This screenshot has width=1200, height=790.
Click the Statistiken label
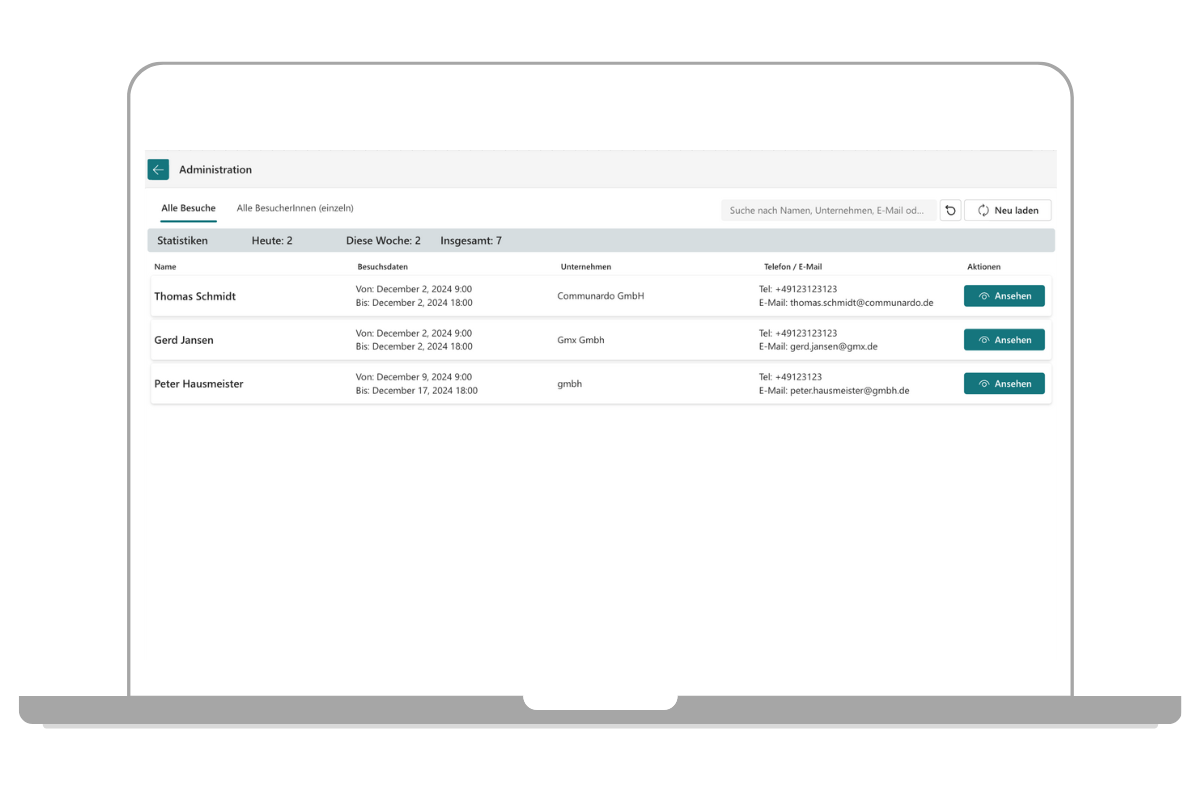tap(182, 240)
